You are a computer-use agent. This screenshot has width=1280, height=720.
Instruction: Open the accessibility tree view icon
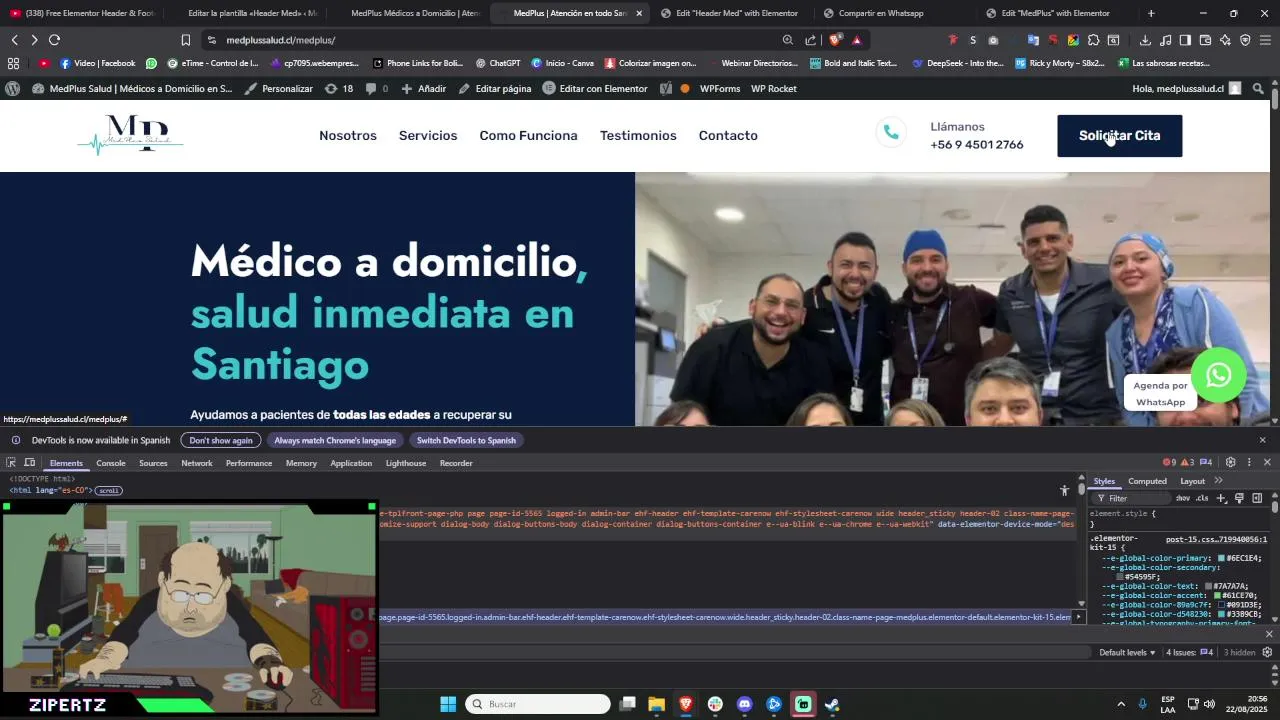pyautogui.click(x=1064, y=490)
